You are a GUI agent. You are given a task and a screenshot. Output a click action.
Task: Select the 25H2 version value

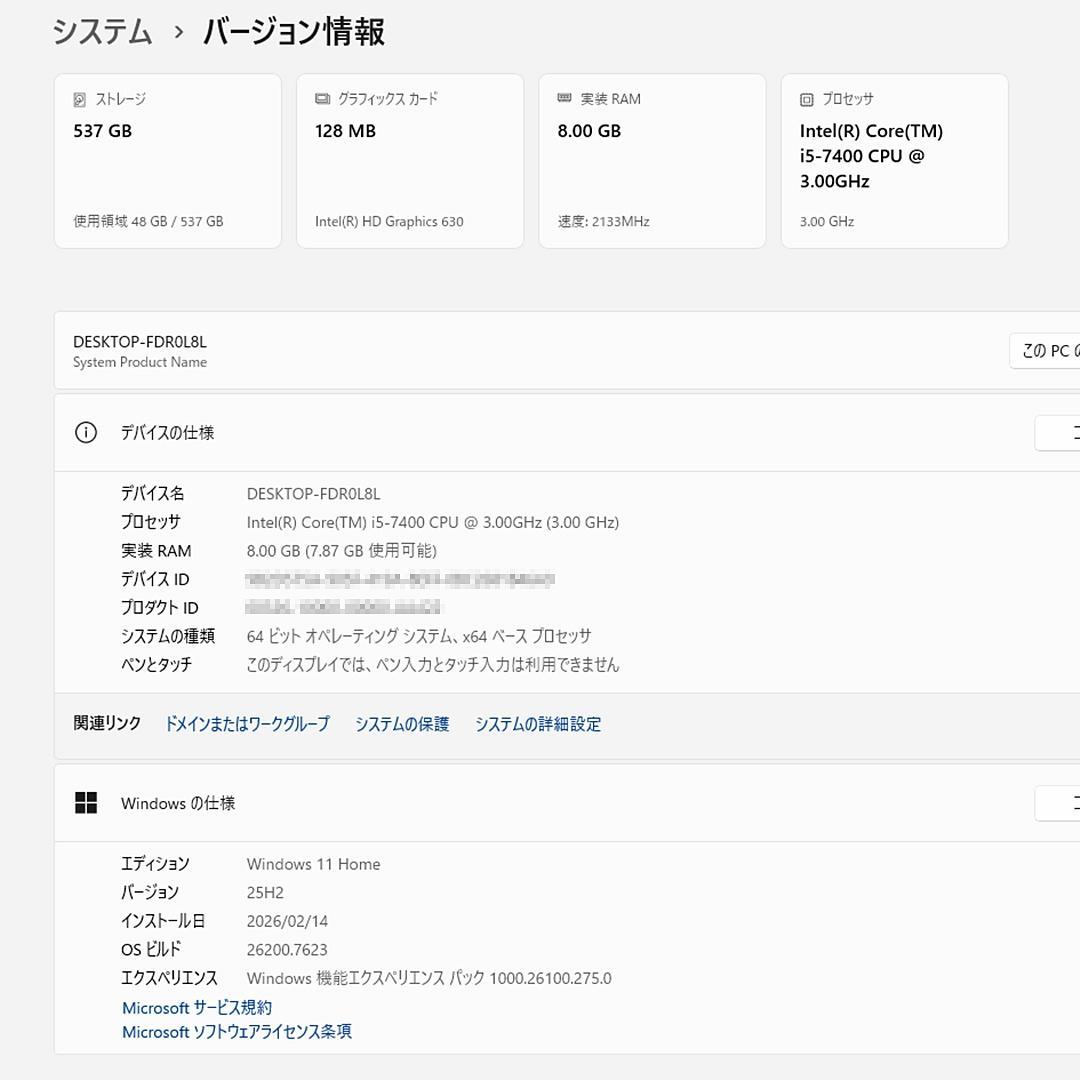(265, 893)
